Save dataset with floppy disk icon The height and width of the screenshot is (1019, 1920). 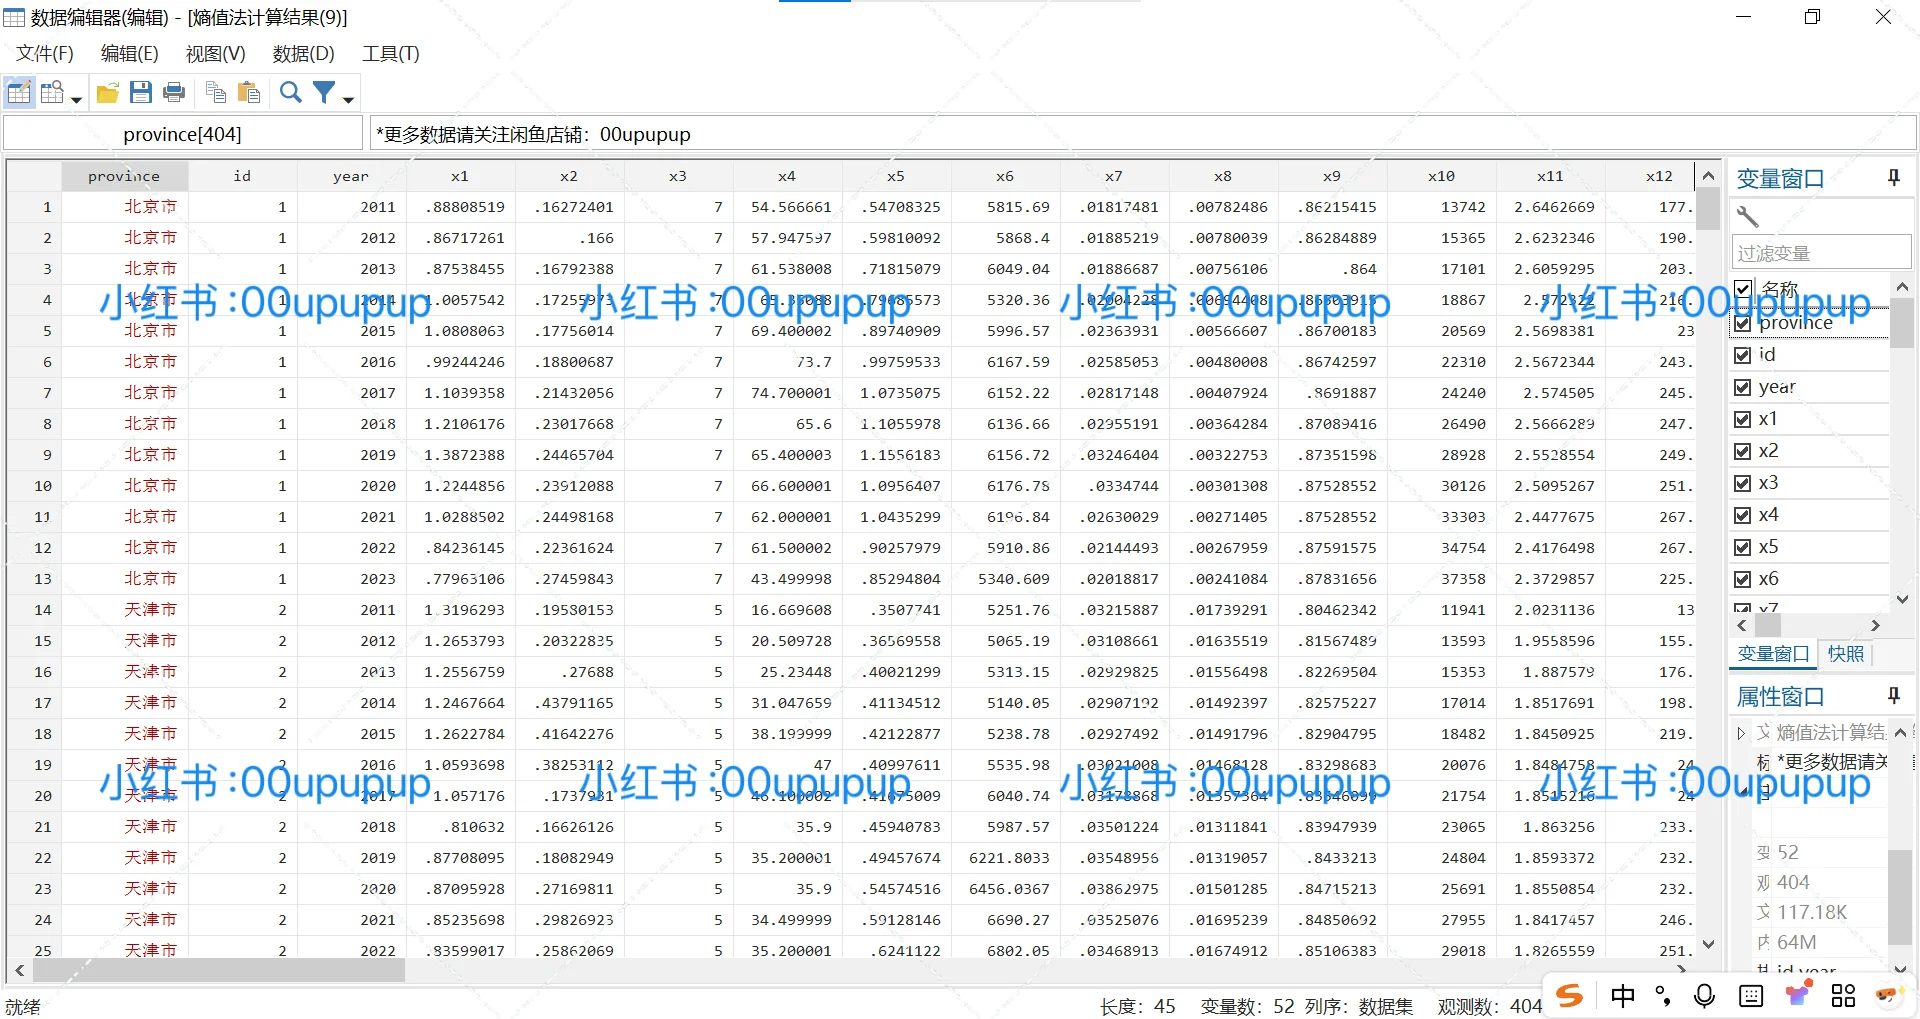(141, 93)
